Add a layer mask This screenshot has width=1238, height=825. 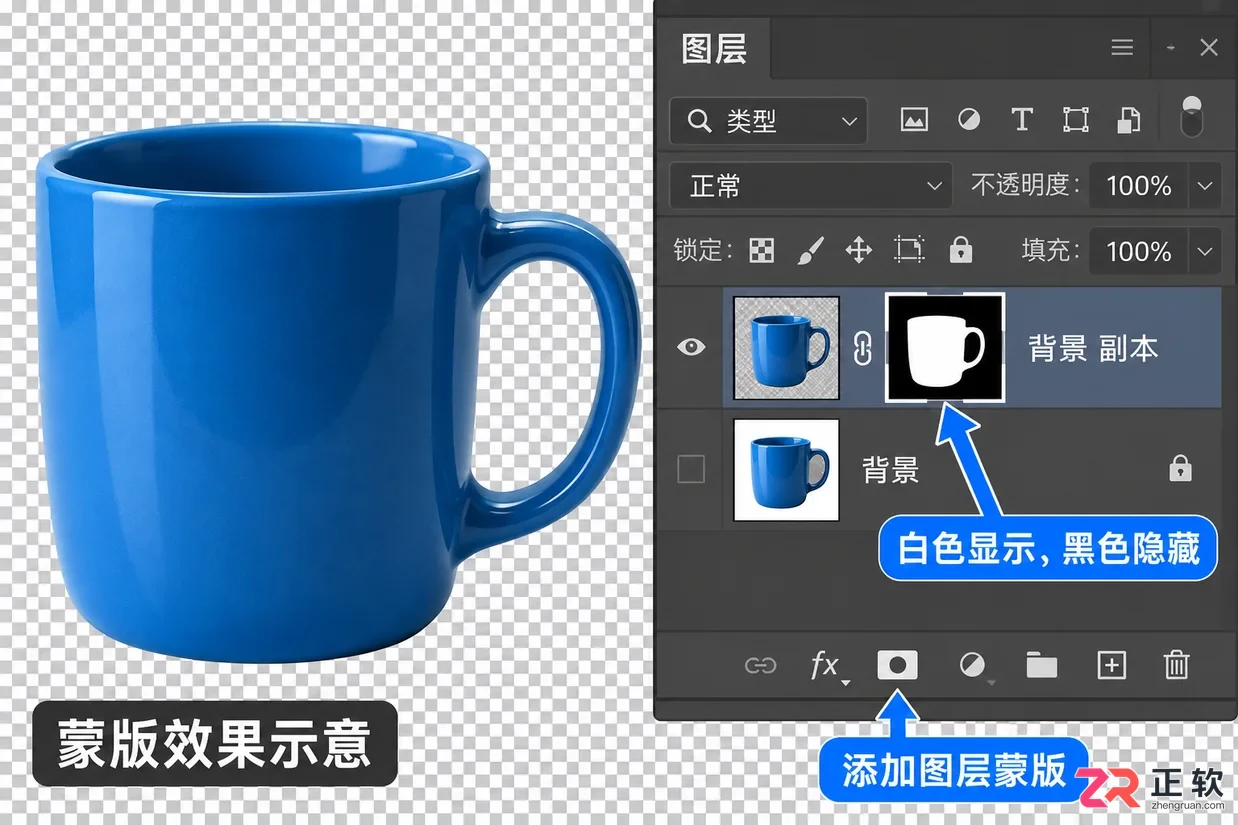(x=897, y=664)
